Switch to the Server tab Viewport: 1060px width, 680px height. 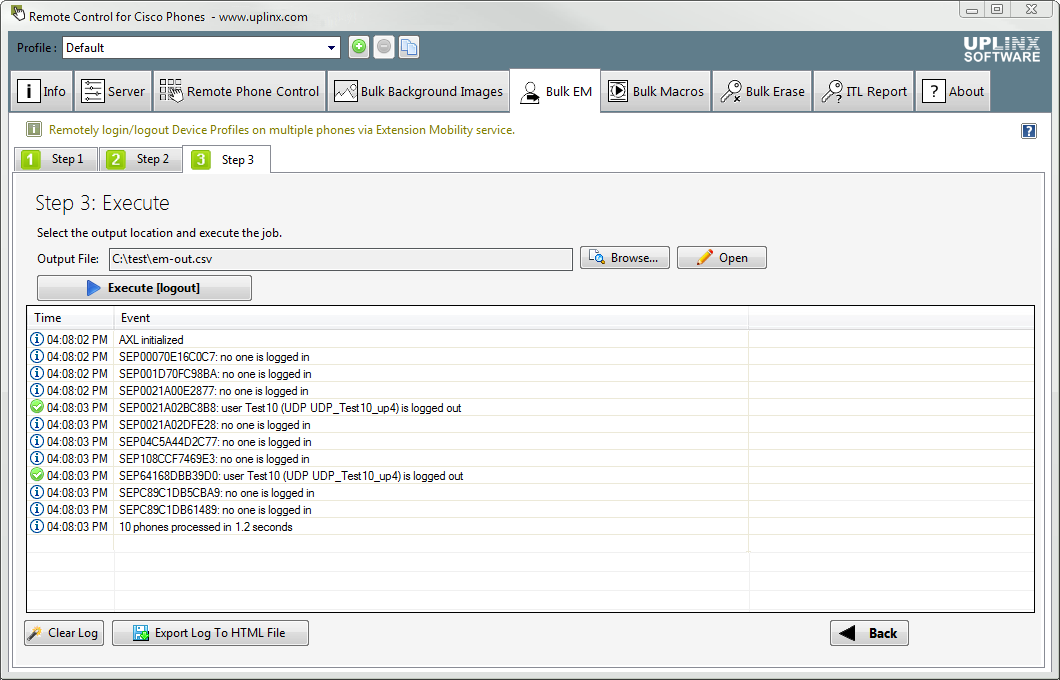[x=113, y=91]
